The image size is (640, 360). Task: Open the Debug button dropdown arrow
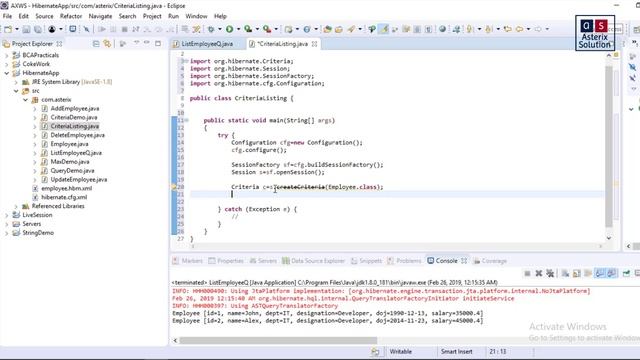(x=220, y=29)
